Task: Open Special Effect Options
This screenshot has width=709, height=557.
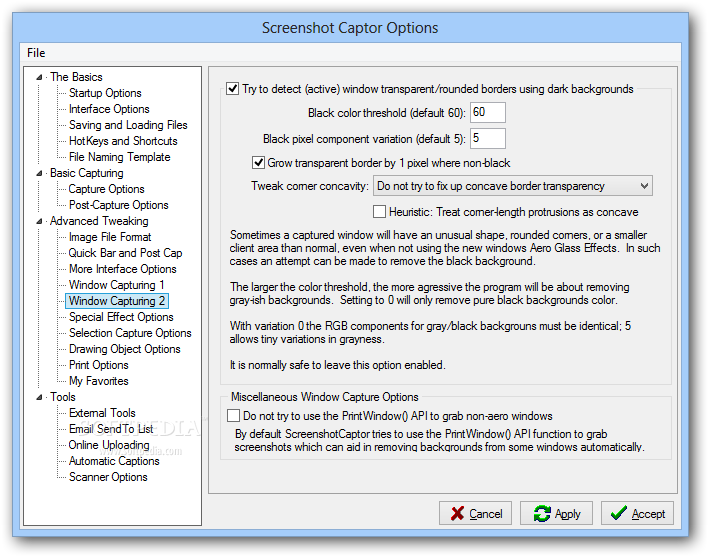Action: [121, 317]
